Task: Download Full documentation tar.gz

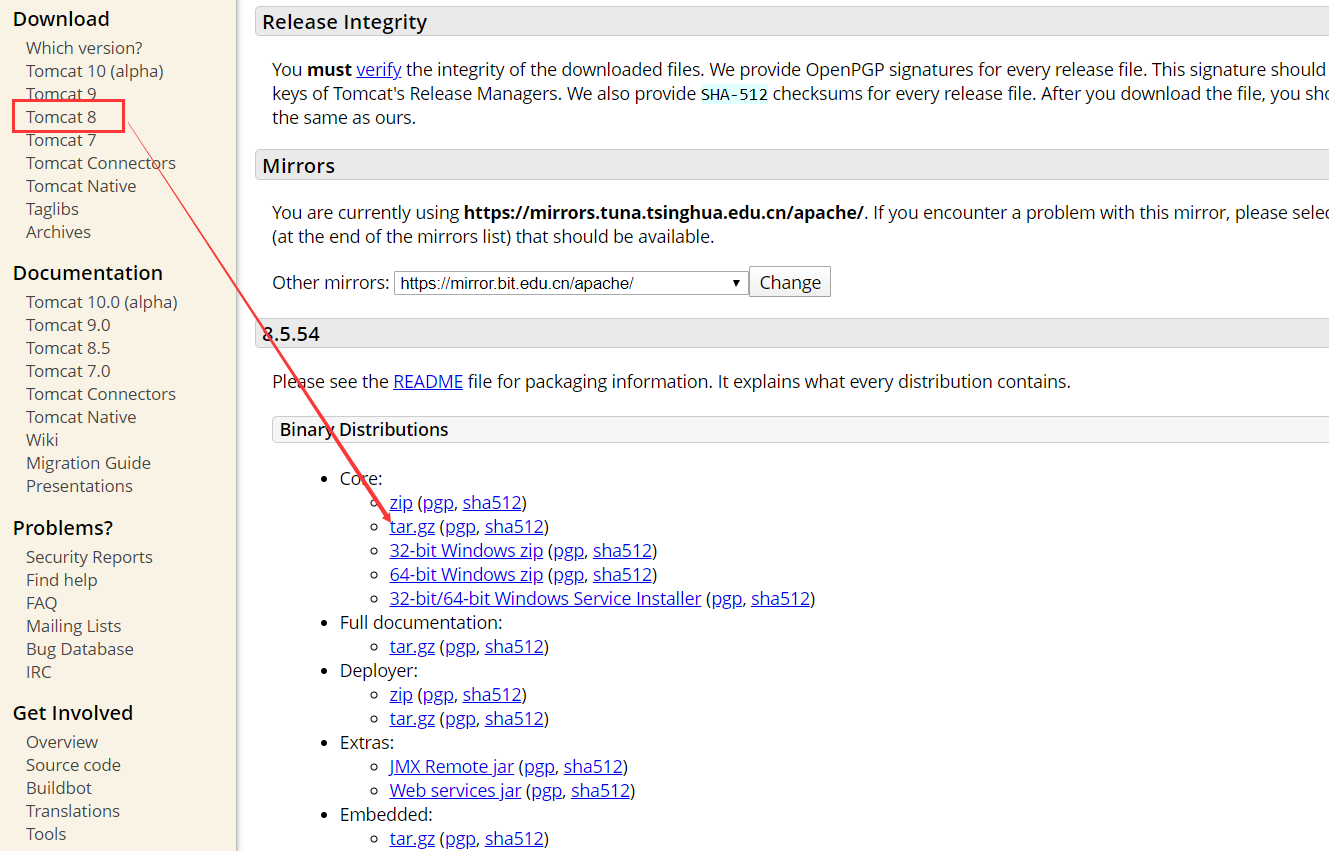Action: [x=412, y=647]
